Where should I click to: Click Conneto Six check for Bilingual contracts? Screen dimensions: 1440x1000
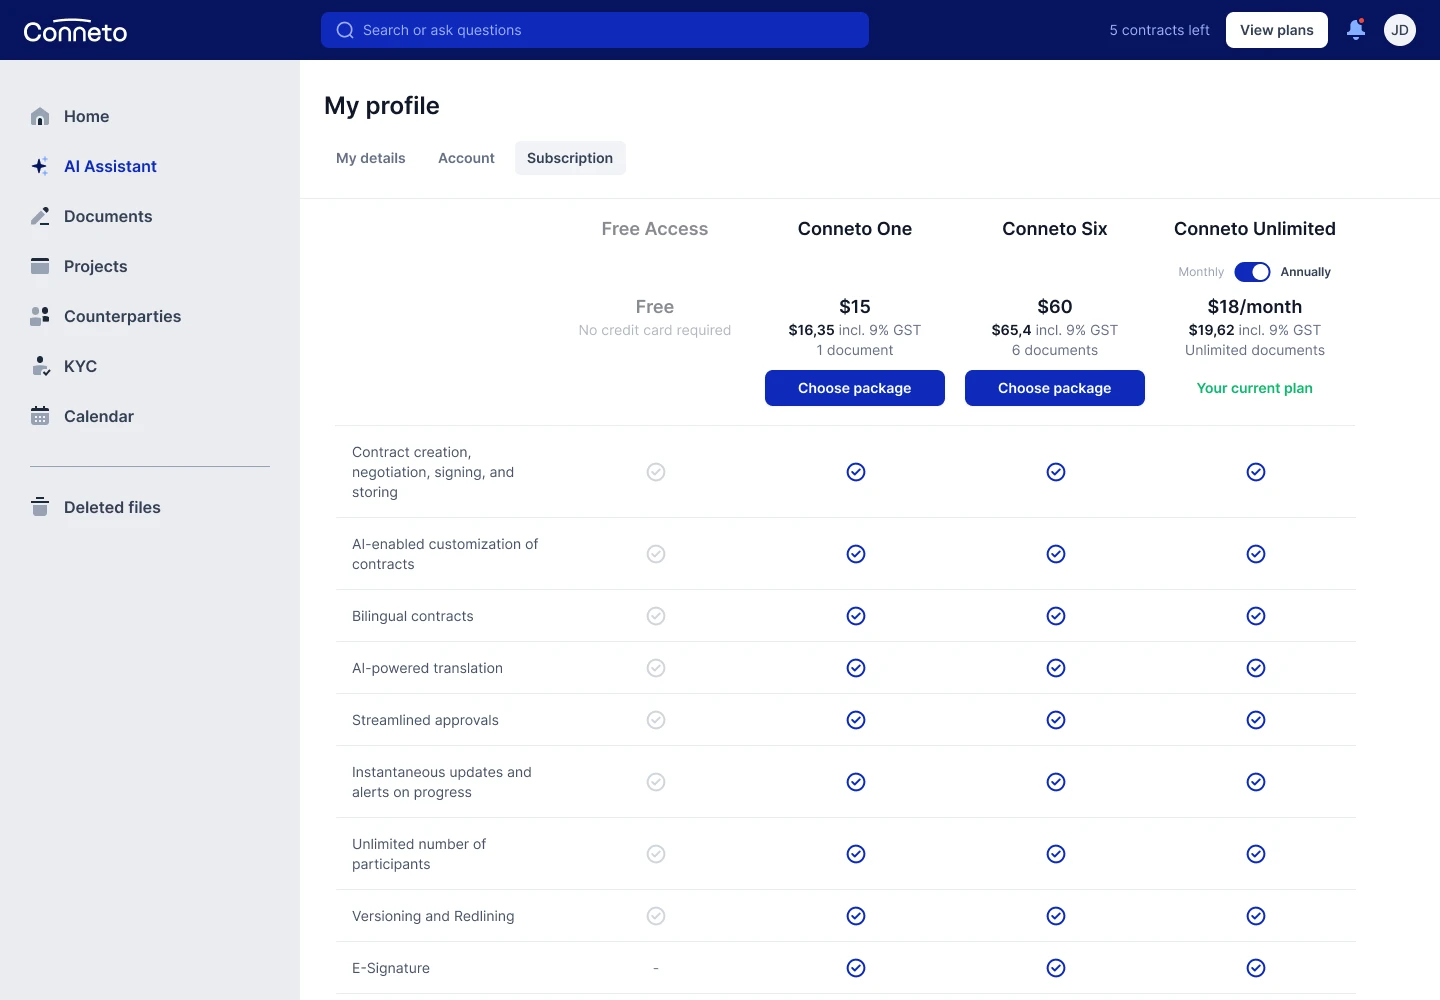[1056, 616]
